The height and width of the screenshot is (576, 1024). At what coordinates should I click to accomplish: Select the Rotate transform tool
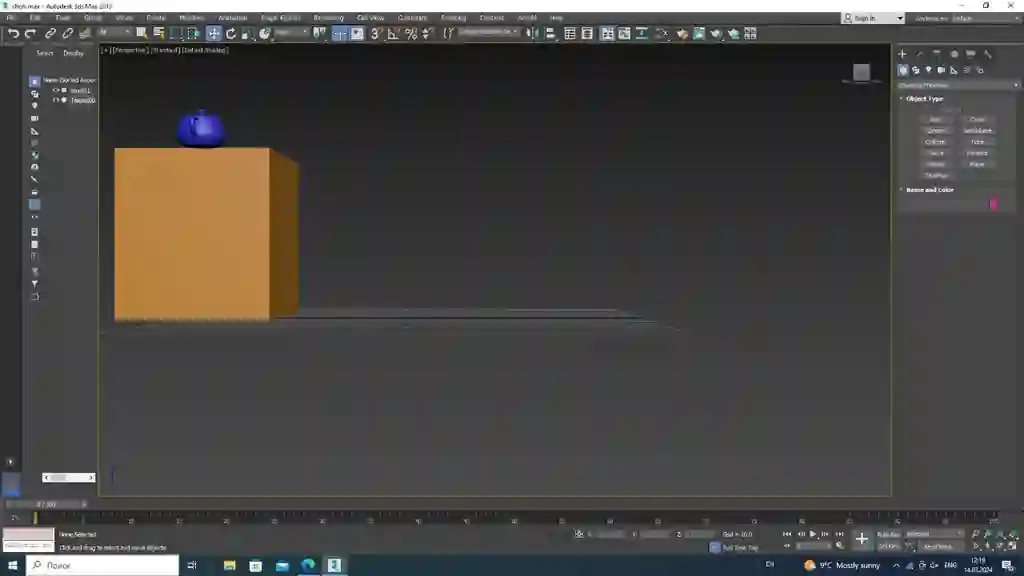(x=231, y=33)
